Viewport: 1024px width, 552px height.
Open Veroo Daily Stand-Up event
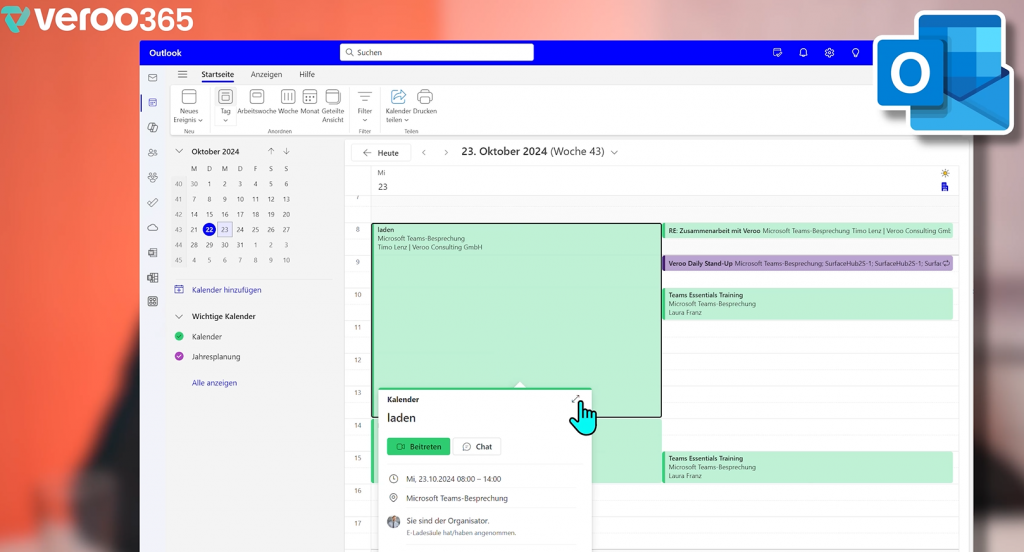808,263
